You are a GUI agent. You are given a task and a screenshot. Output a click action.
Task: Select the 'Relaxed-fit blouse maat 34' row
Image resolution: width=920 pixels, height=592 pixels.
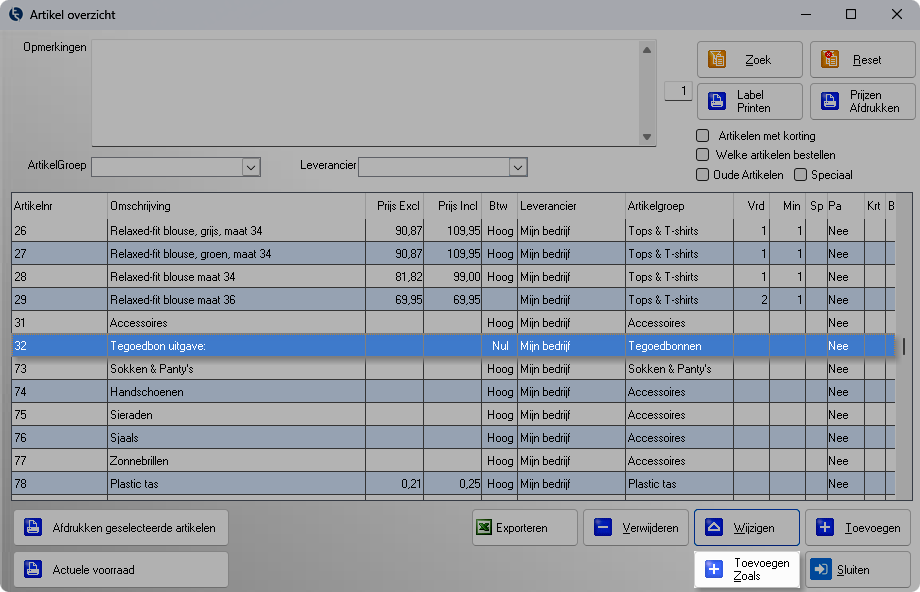[453, 276]
